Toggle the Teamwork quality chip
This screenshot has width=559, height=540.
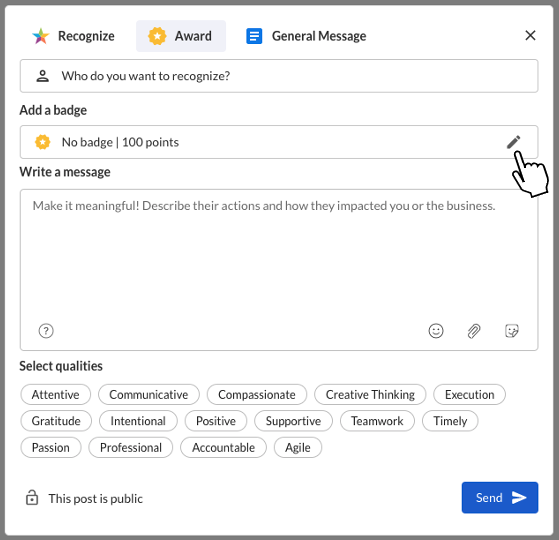377,421
